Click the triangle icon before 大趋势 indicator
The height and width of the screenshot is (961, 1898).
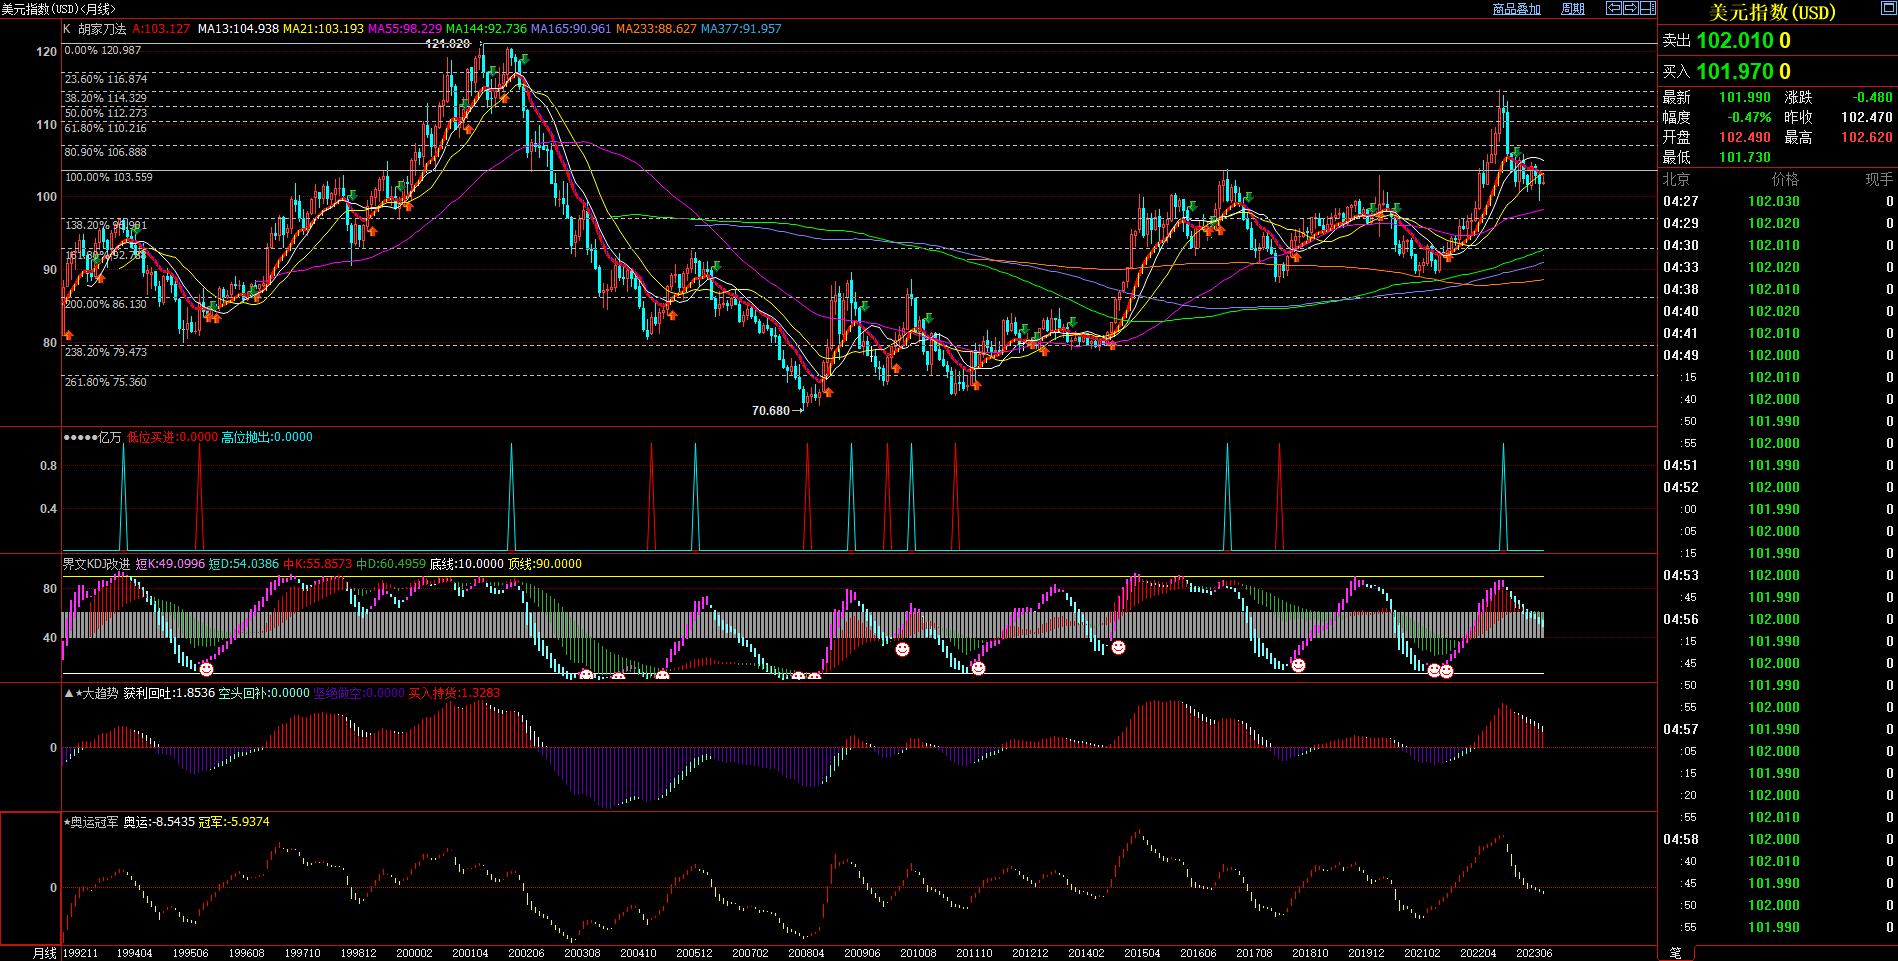tap(68, 693)
